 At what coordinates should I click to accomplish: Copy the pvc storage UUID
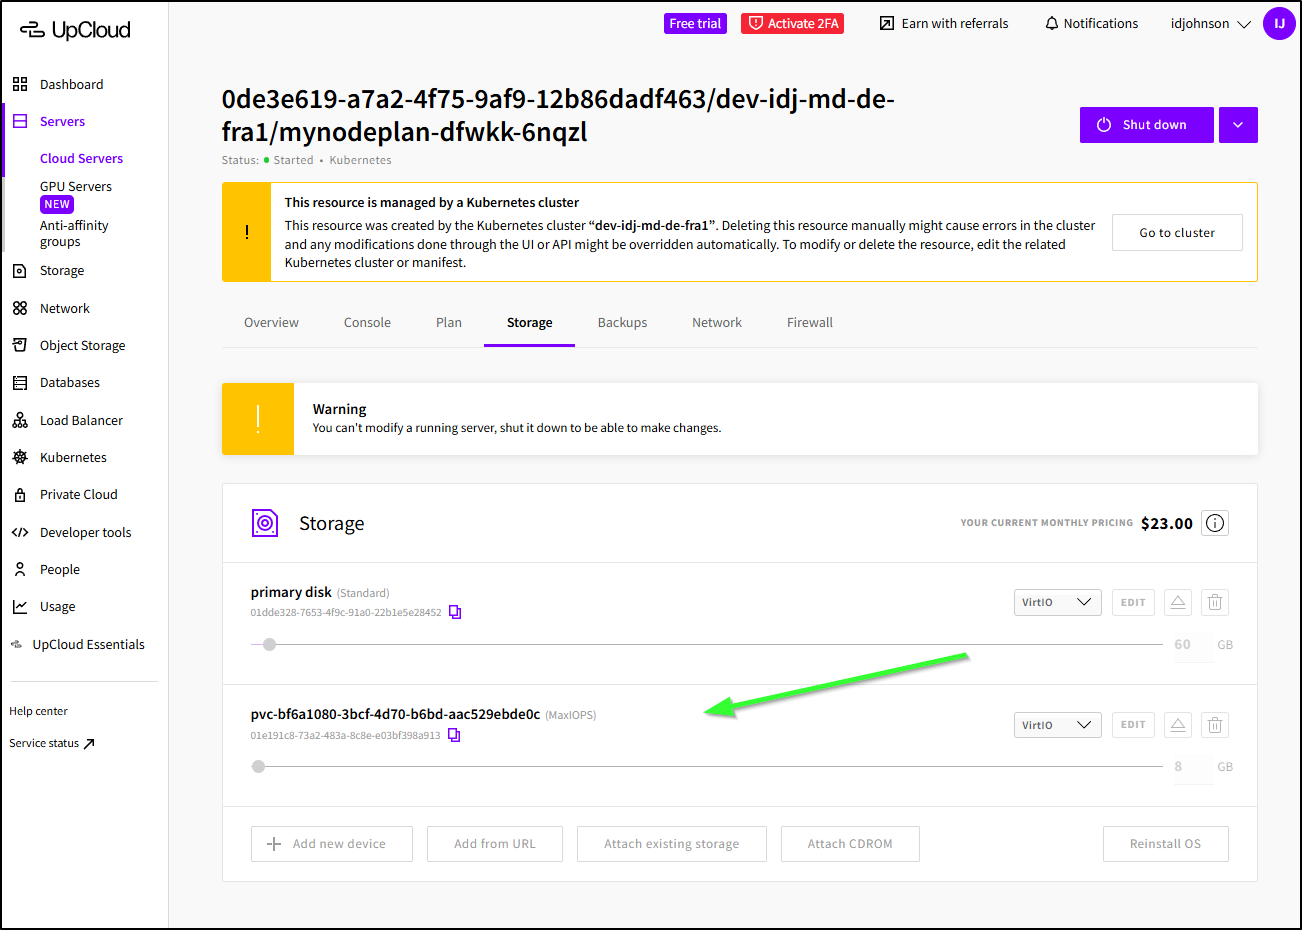click(x=454, y=735)
